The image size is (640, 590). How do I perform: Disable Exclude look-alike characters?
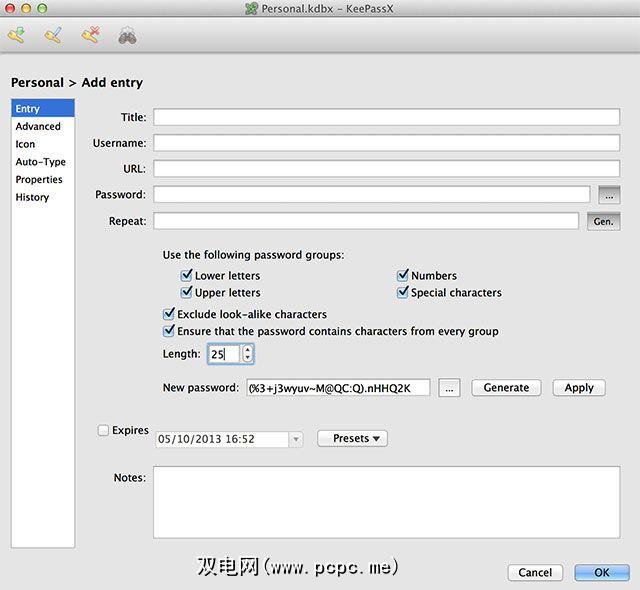(x=169, y=314)
